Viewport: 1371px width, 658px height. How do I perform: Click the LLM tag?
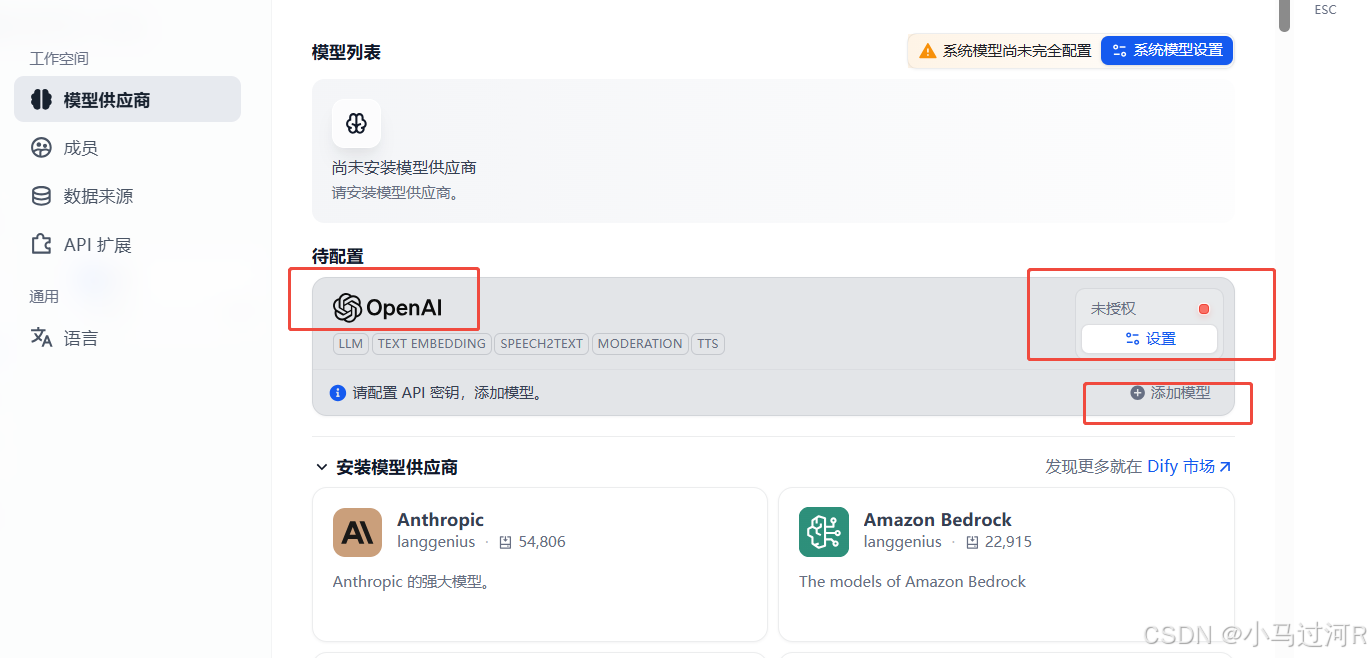coord(351,343)
